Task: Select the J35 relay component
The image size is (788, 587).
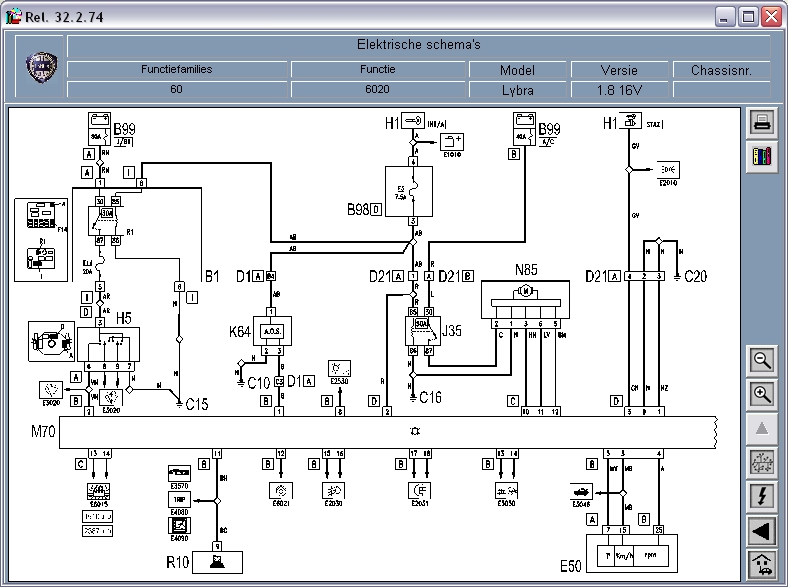Action: tap(423, 331)
